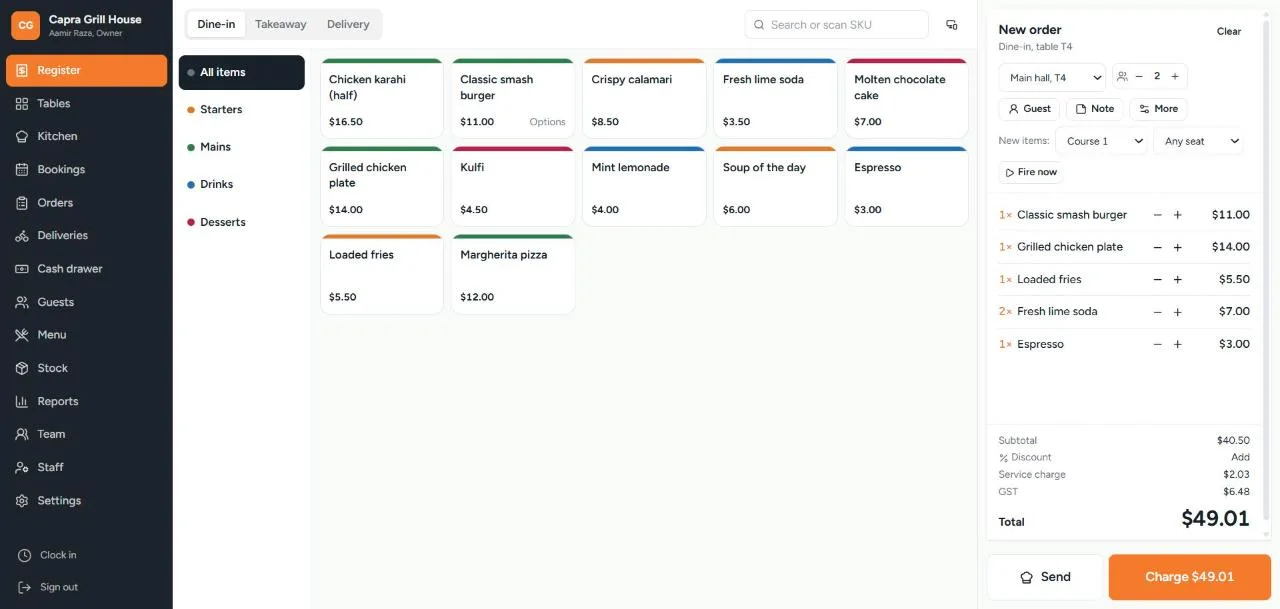Click the CG restaurant logo
Image resolution: width=1280 pixels, height=609 pixels.
click(x=26, y=25)
